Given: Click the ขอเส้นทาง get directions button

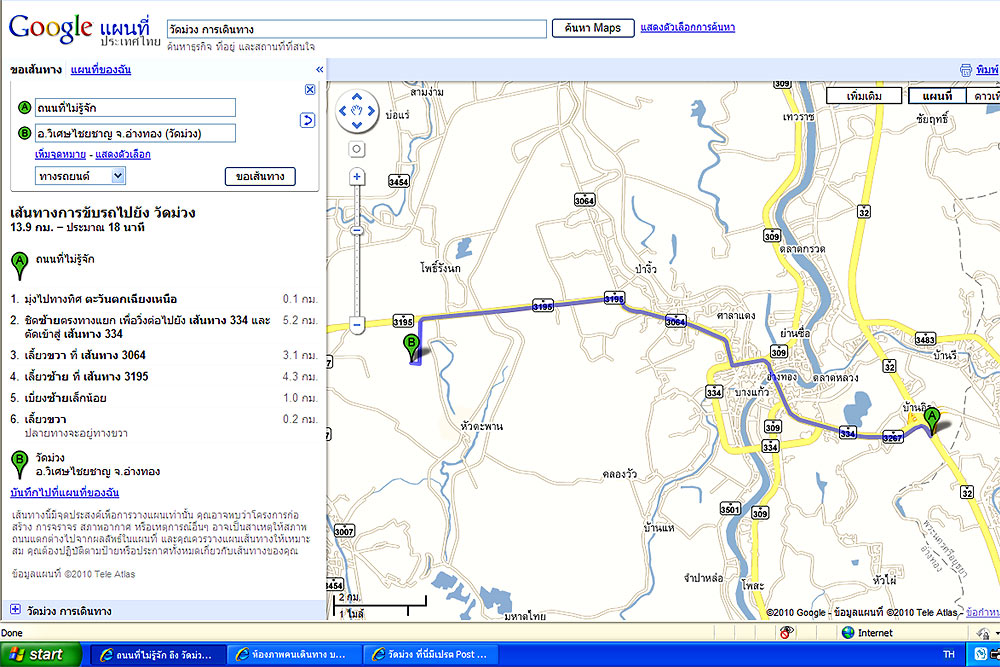Looking at the screenshot, I should click(x=260, y=176).
